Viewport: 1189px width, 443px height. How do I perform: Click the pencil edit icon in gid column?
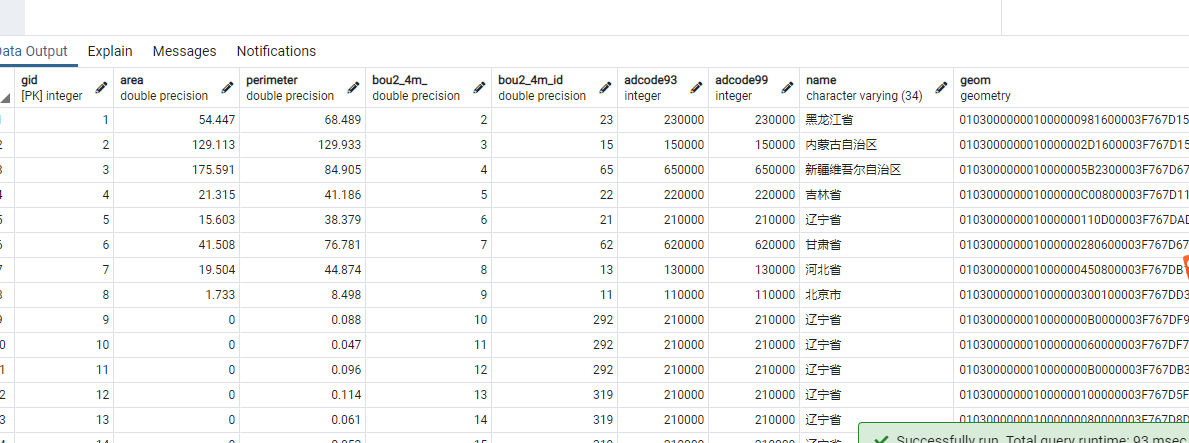(102, 88)
